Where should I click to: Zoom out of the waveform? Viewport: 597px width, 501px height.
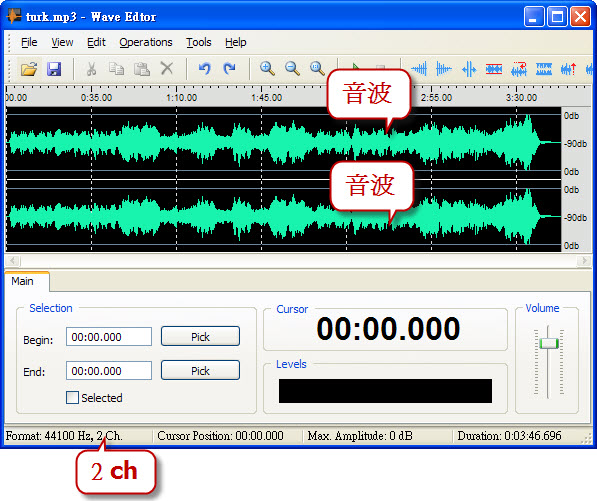pos(292,69)
